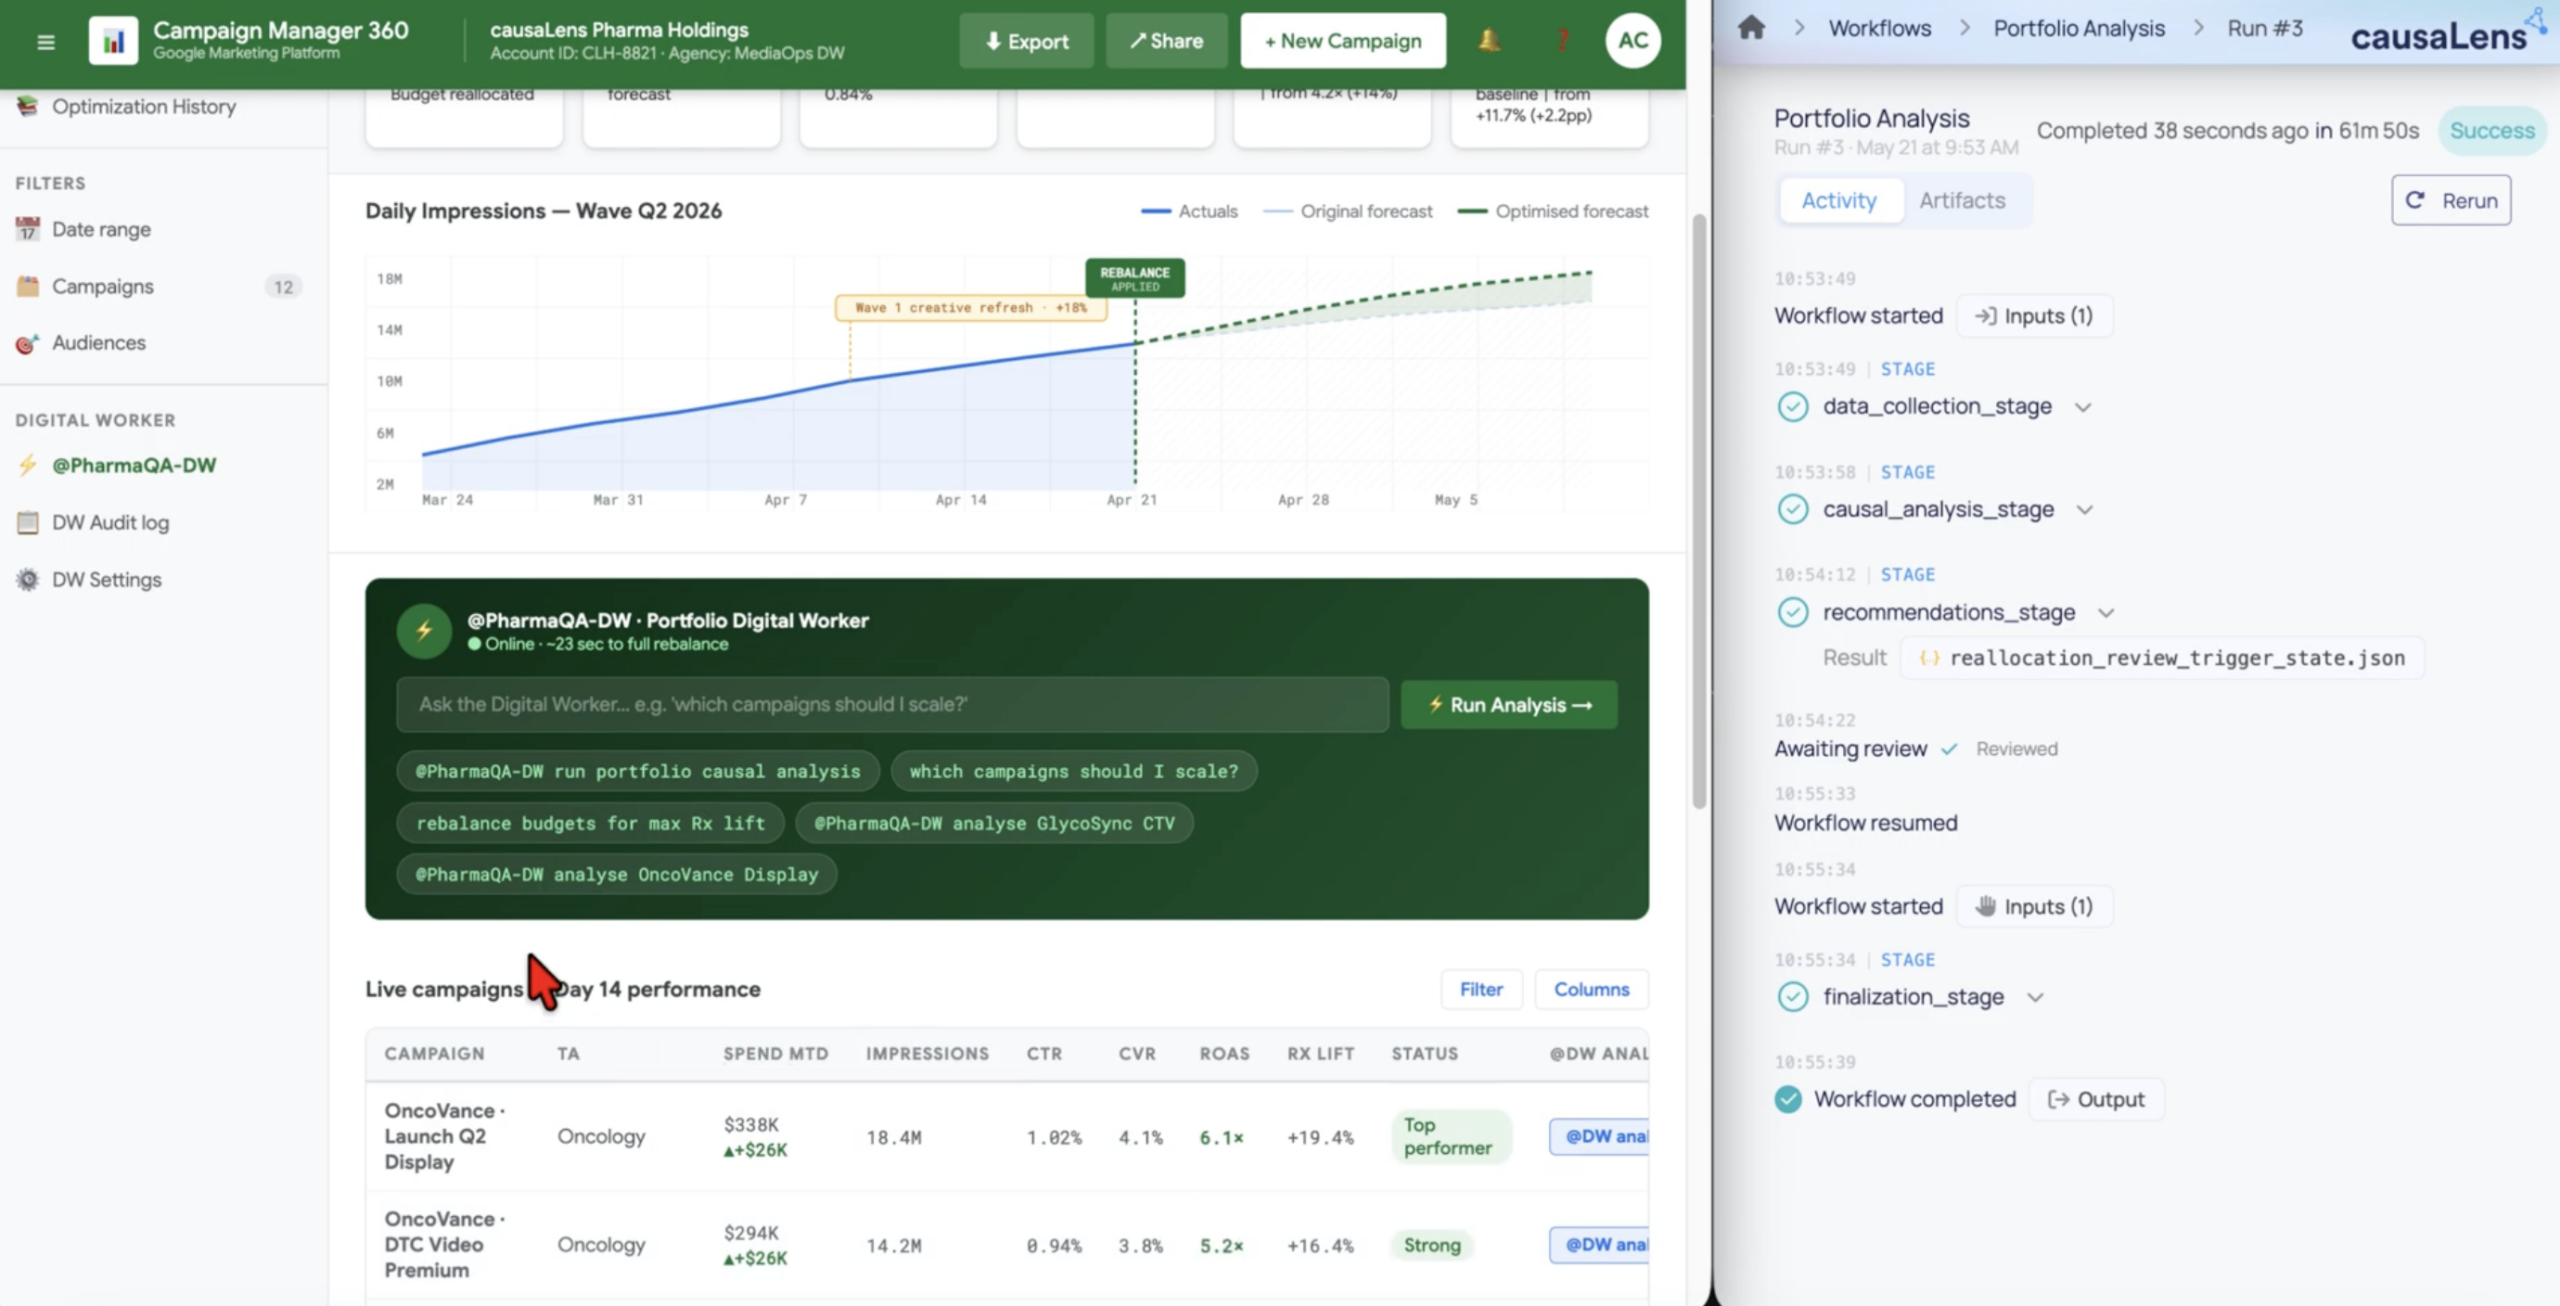The width and height of the screenshot is (2560, 1306).
Task: Switch to the Artifacts tab
Action: pyautogui.click(x=1962, y=201)
